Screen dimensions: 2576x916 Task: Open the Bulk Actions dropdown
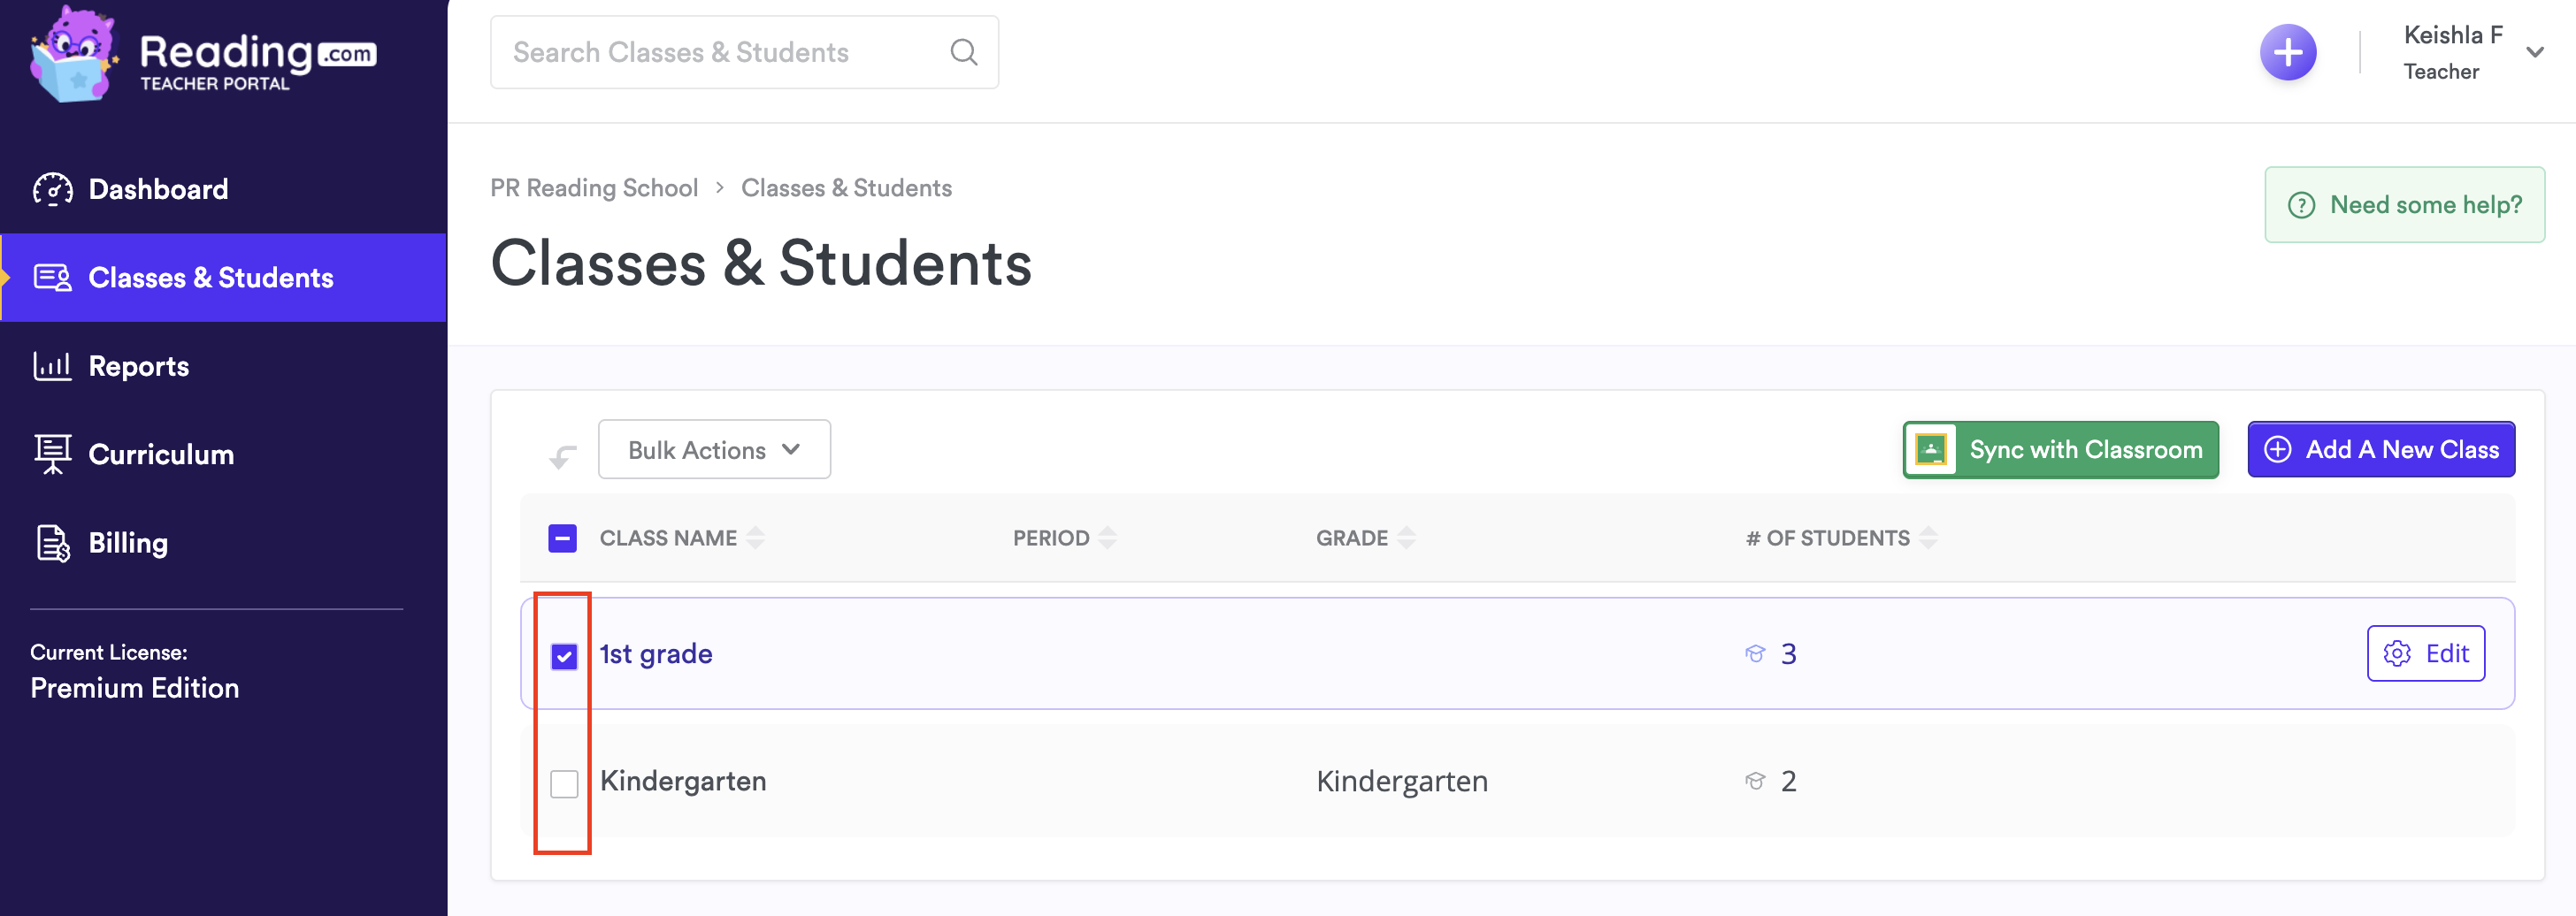pos(714,450)
